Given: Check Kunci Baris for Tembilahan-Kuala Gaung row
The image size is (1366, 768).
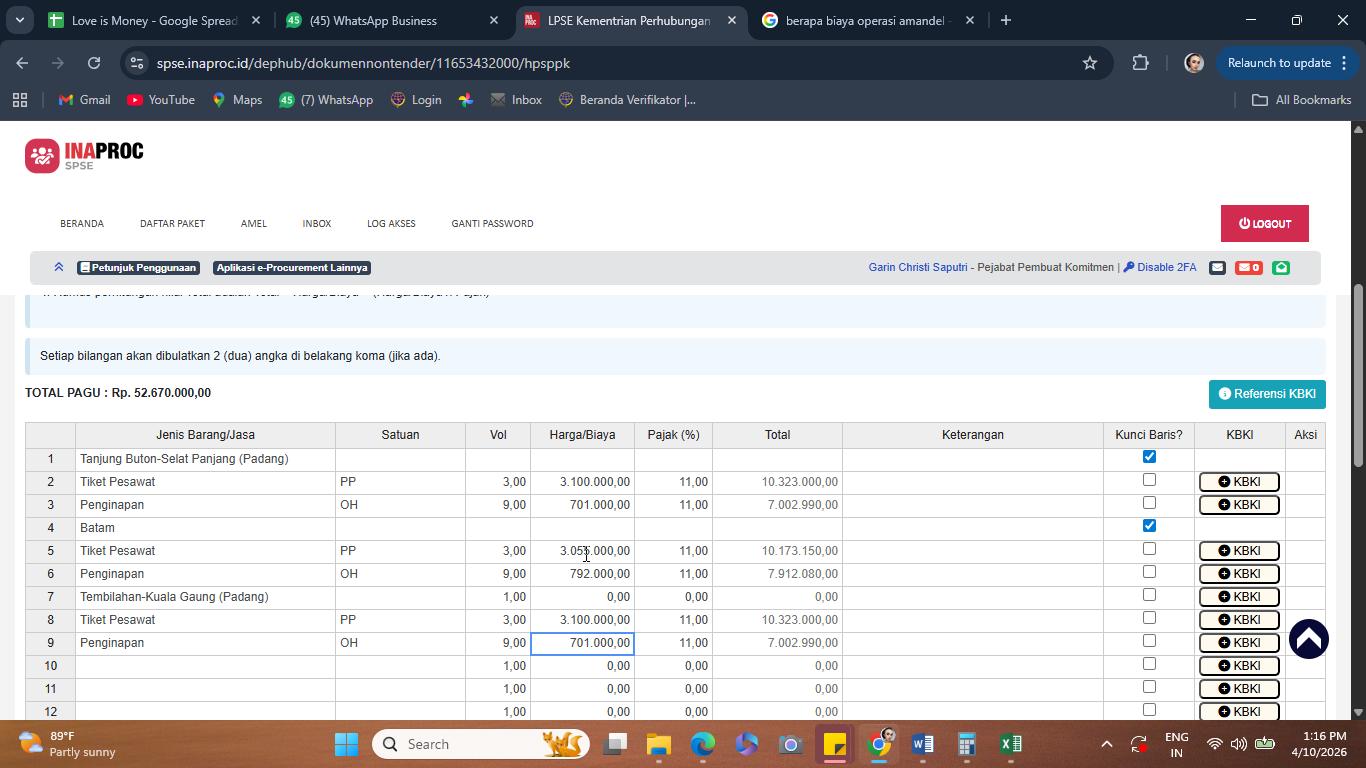Looking at the screenshot, I should tap(1149, 595).
